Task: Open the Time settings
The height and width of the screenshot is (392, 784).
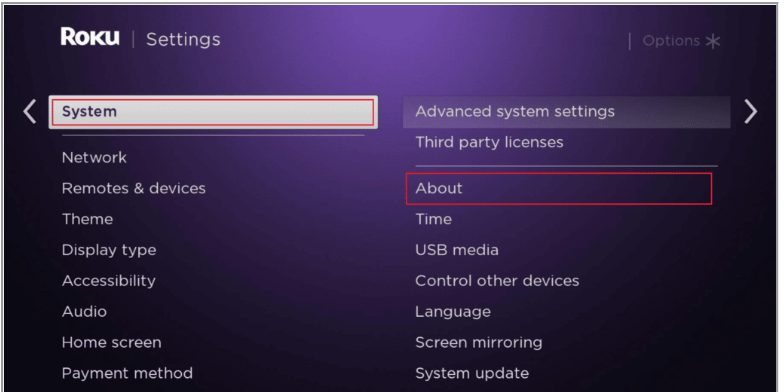Action: tap(433, 219)
